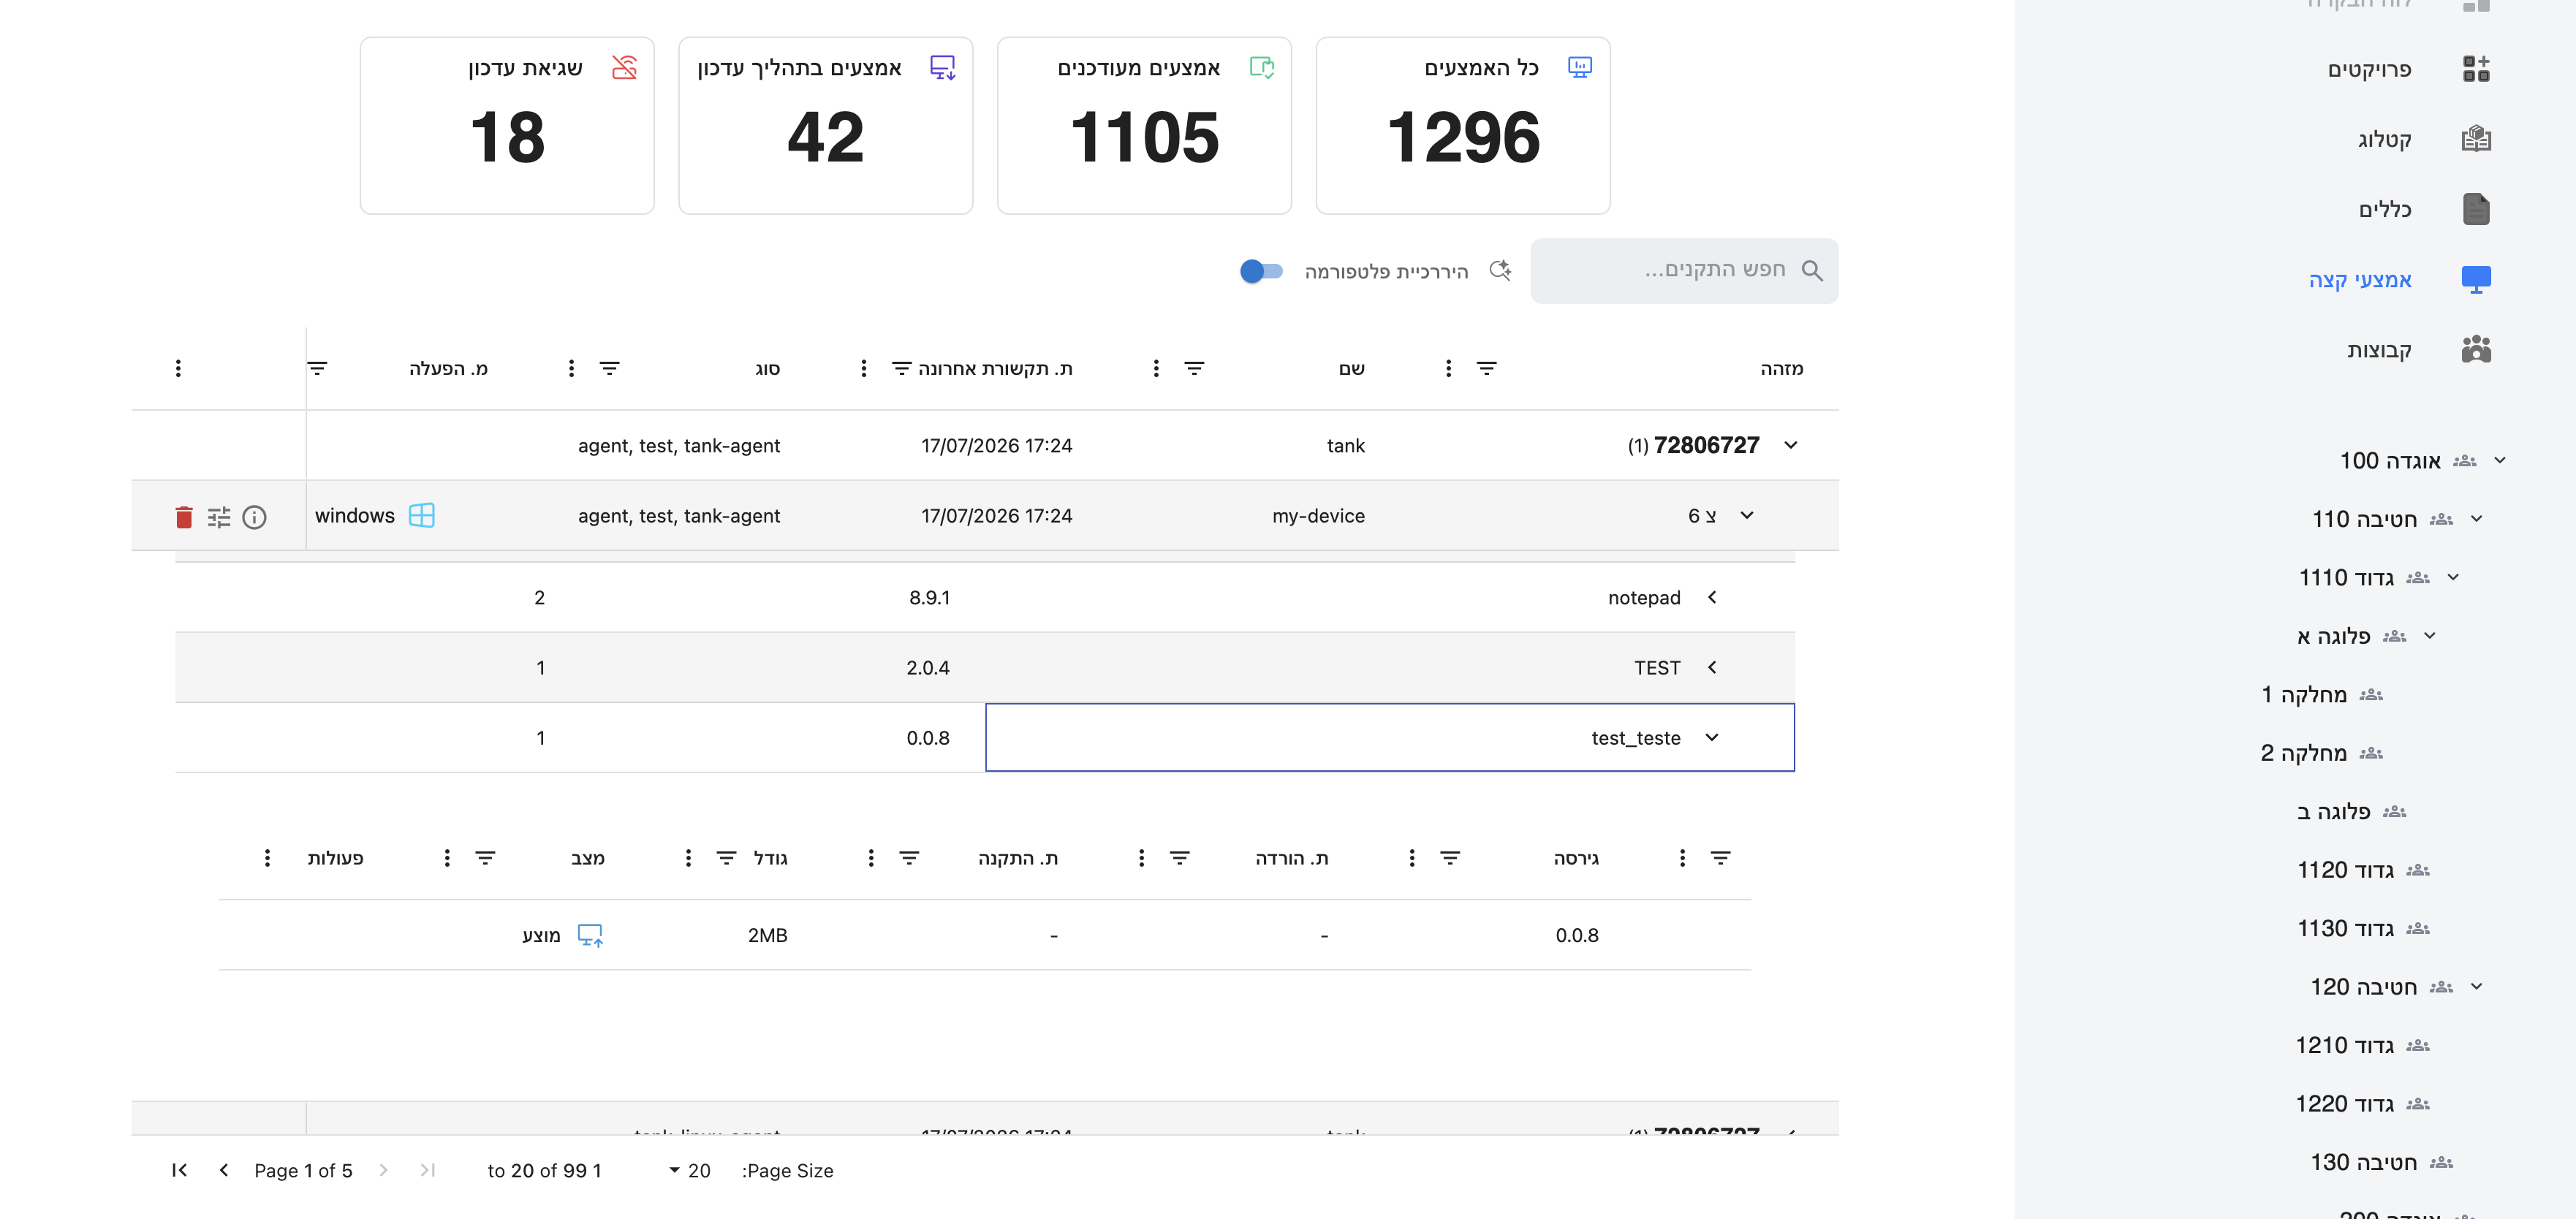
Task: Open the פעולות column menu dots
Action: coord(267,858)
